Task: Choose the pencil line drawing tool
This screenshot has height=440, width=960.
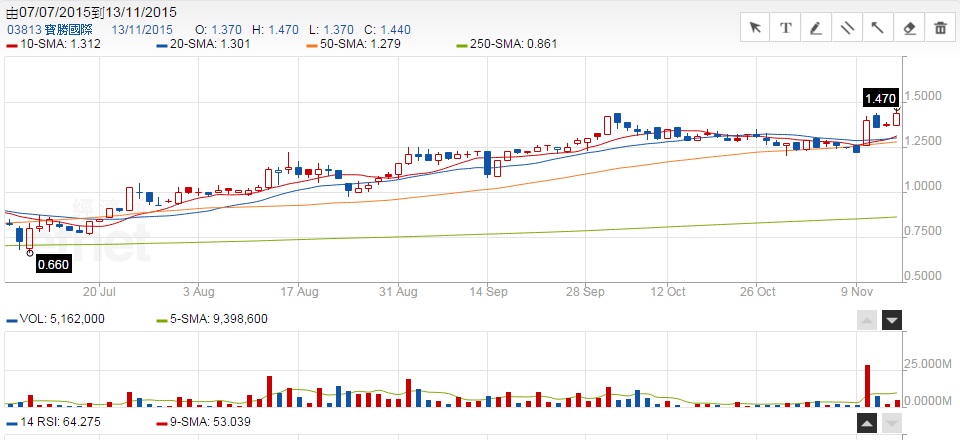Action: (x=817, y=27)
